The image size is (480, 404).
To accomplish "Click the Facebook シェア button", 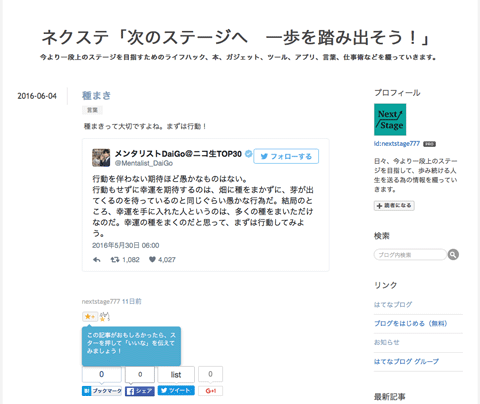I will pyautogui.click(x=140, y=391).
